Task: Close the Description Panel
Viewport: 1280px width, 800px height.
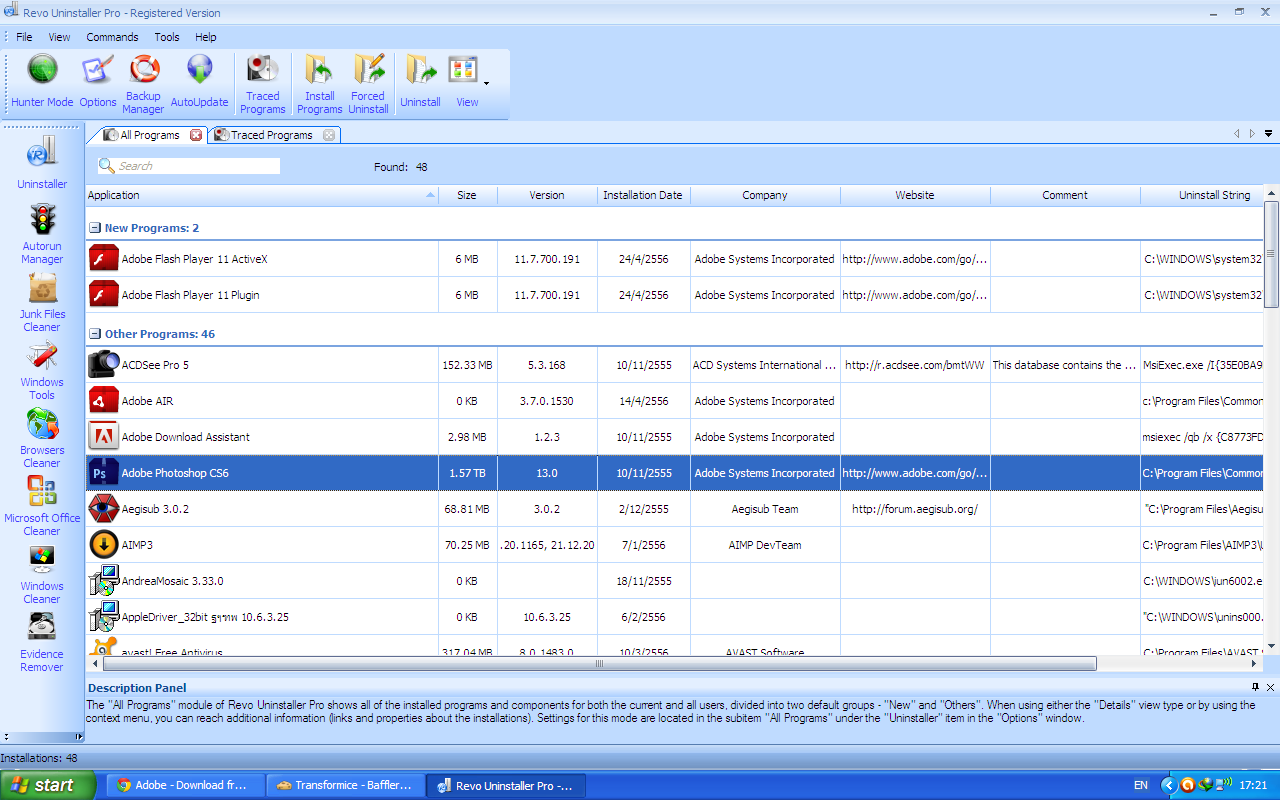Action: 1271,687
